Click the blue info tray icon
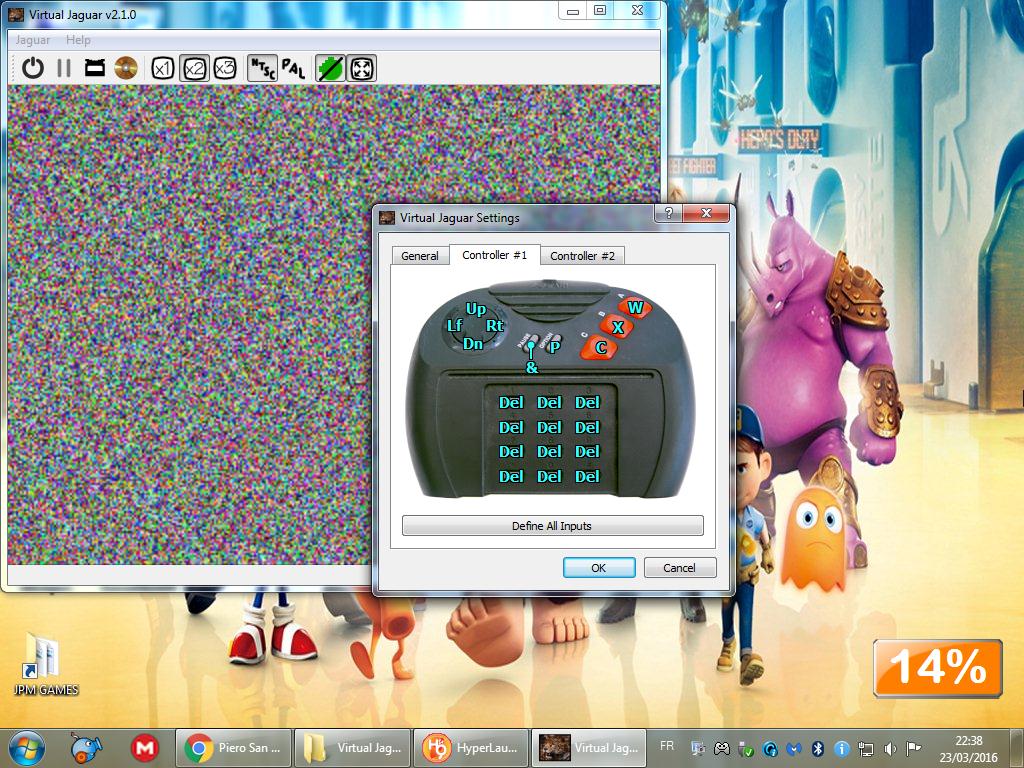The width and height of the screenshot is (1024, 768). [842, 748]
